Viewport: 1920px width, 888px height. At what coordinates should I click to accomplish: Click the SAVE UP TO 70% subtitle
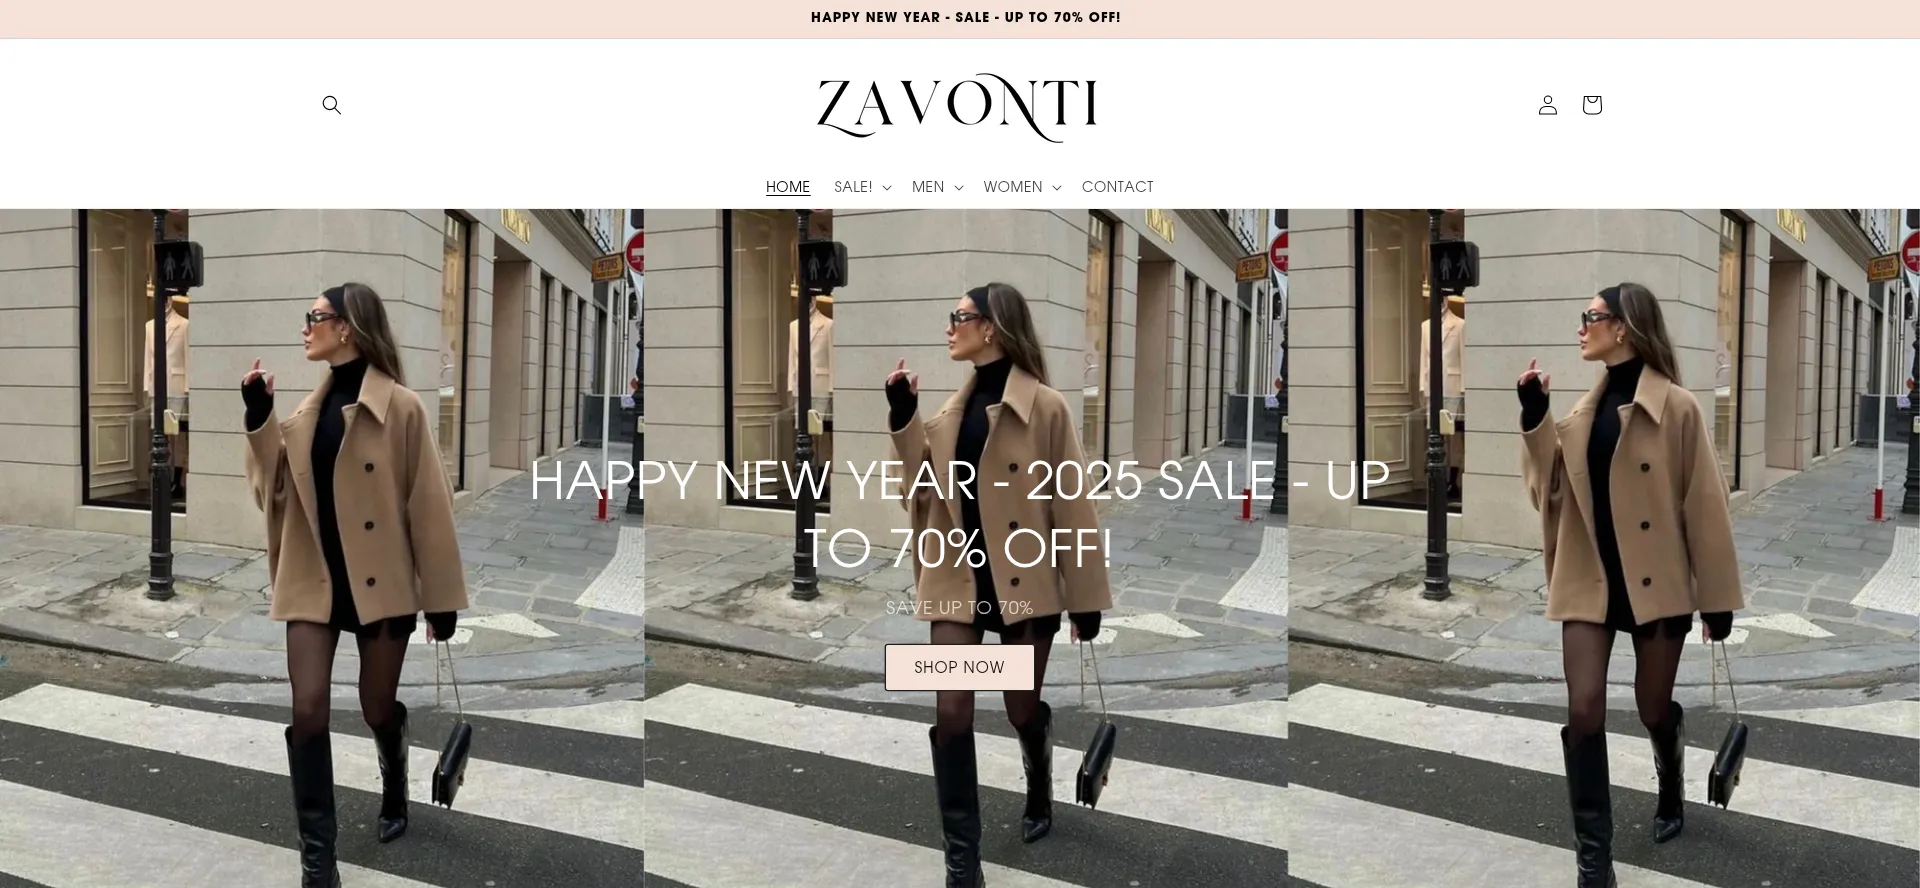tap(959, 608)
